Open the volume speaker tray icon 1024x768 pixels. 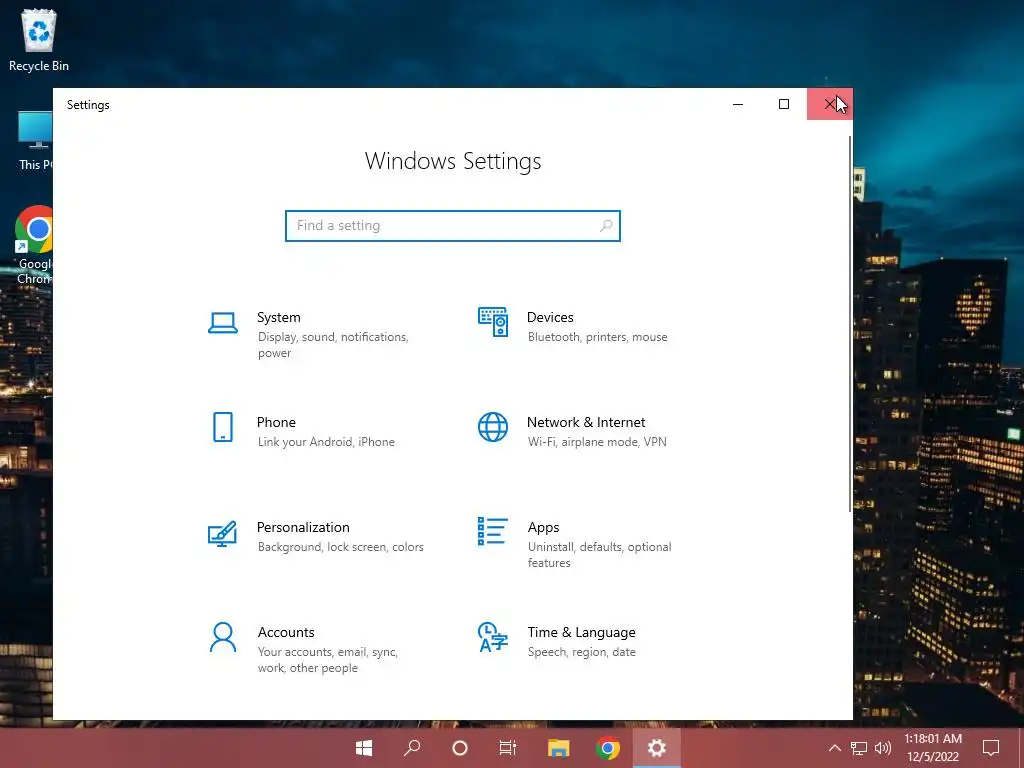click(883, 748)
